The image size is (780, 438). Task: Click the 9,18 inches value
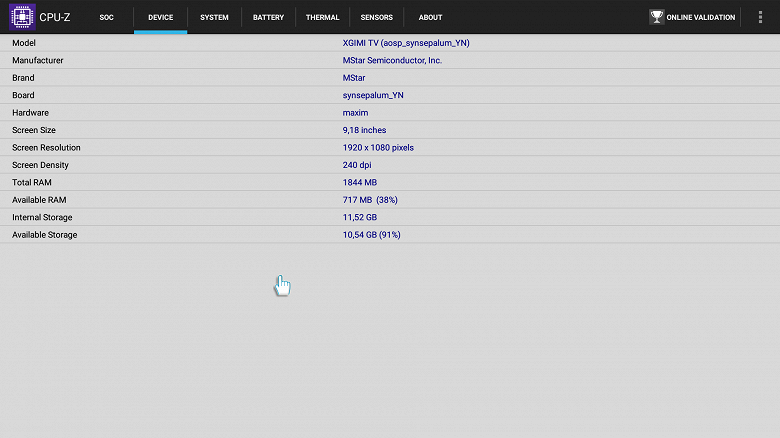click(364, 130)
